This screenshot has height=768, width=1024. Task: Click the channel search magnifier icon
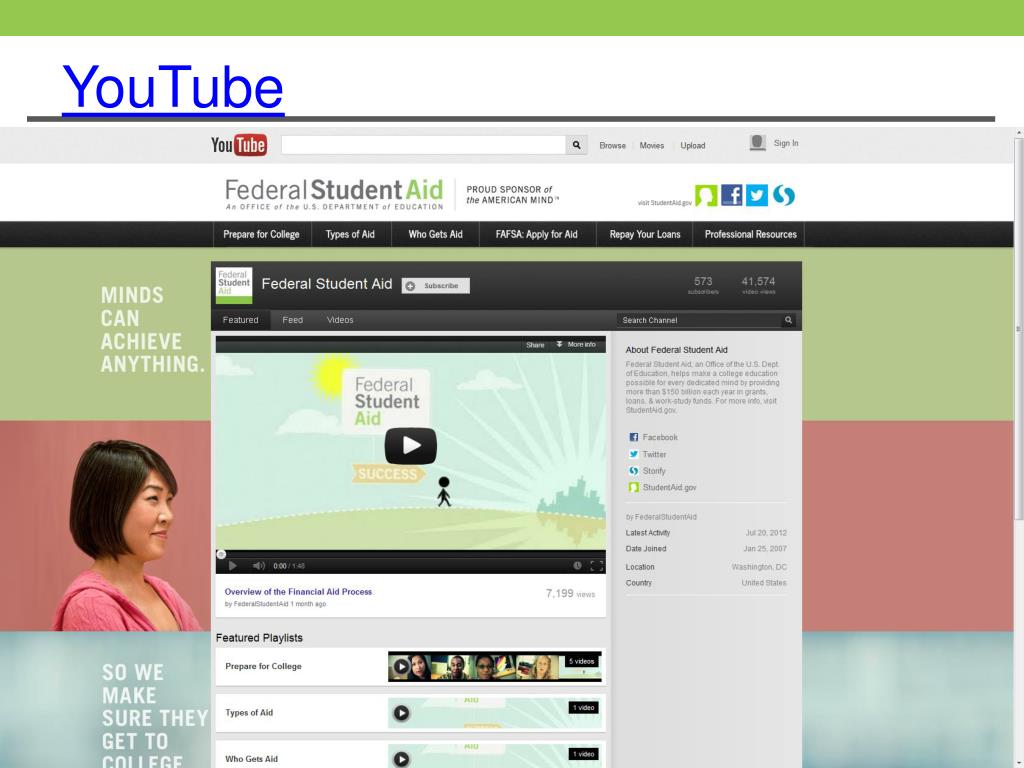click(788, 320)
